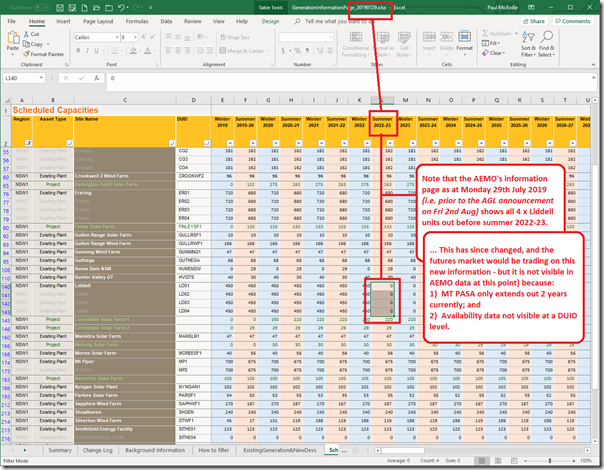Image resolution: width=604 pixels, height=470 pixels.
Task: Collapse the ribbon with the chevron
Action: click(593, 65)
